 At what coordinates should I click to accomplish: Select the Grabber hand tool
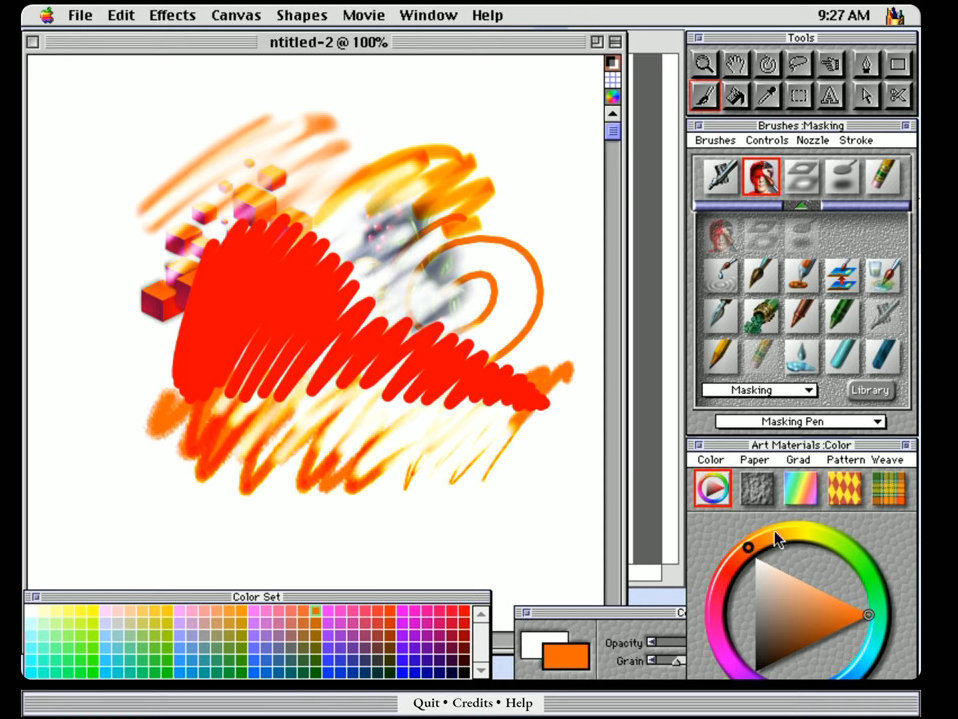click(736, 64)
